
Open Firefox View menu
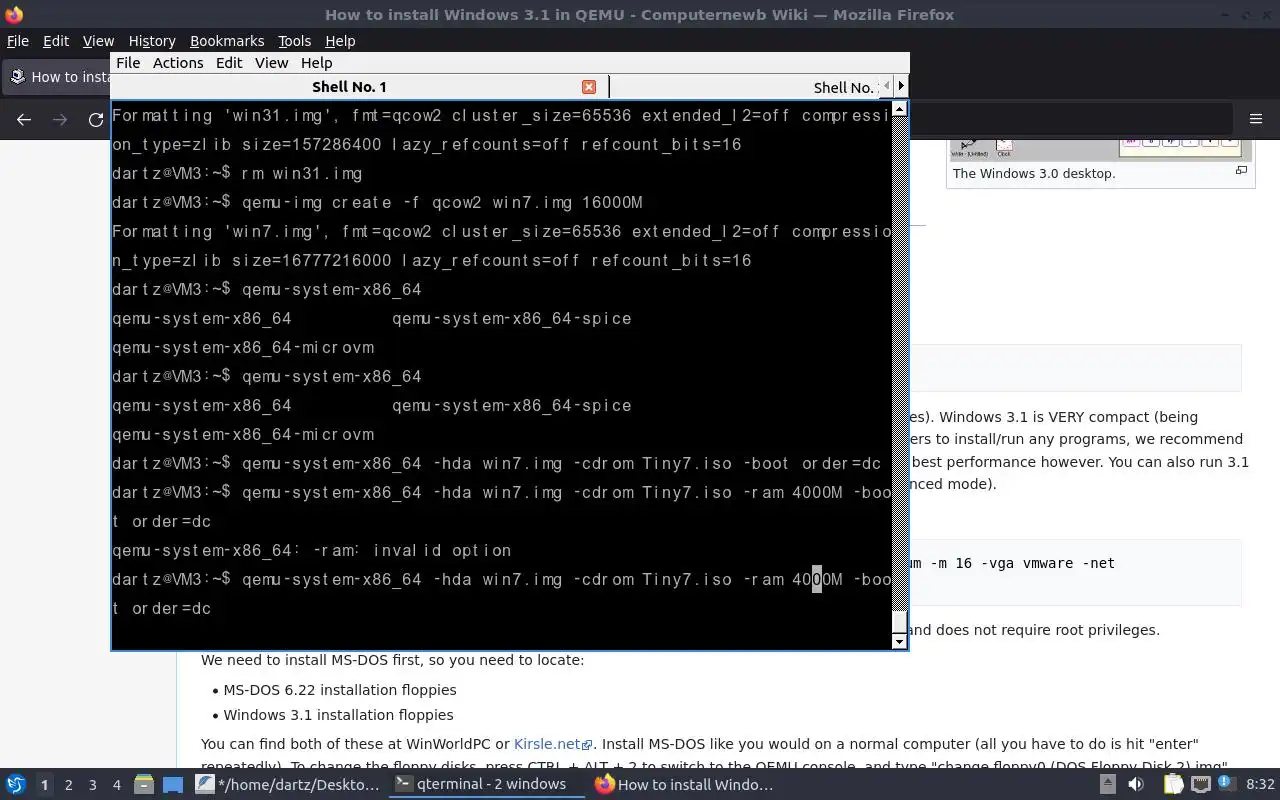click(x=98, y=41)
